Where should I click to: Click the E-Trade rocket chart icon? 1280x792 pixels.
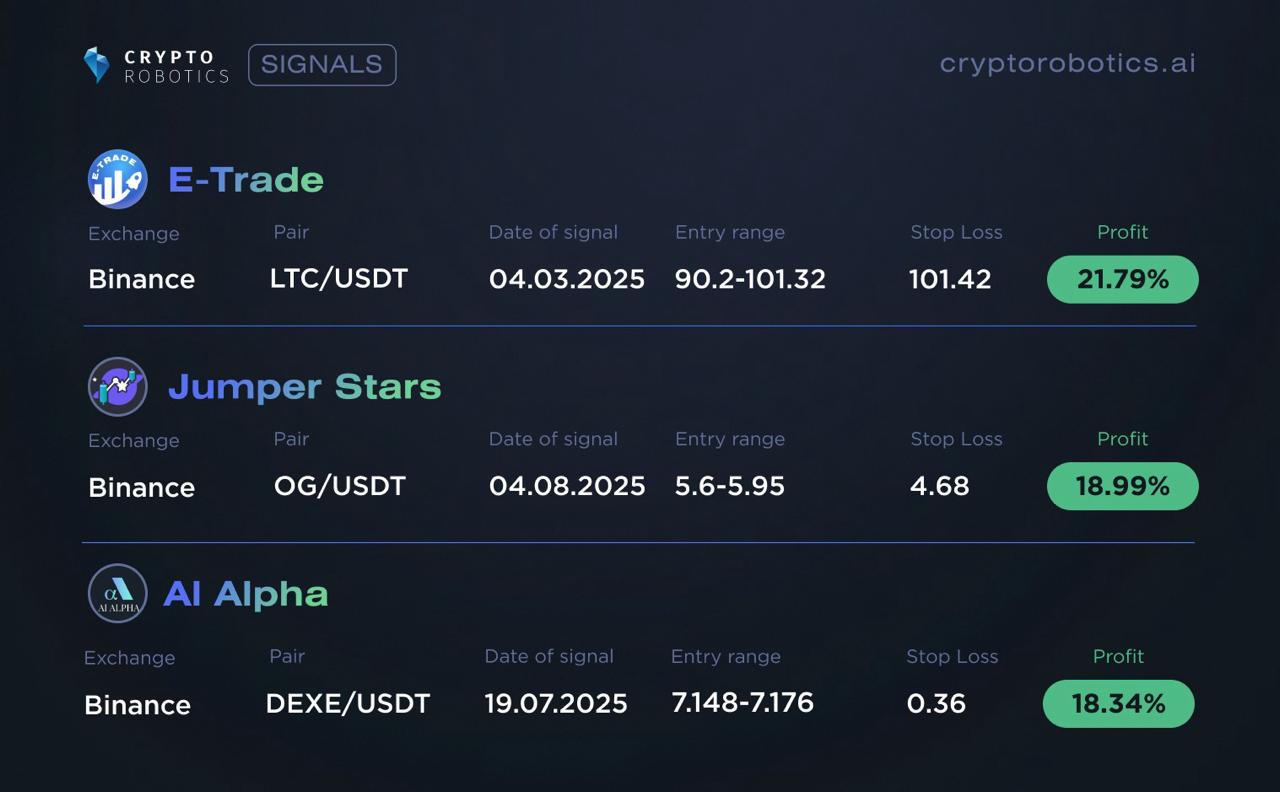click(118, 179)
